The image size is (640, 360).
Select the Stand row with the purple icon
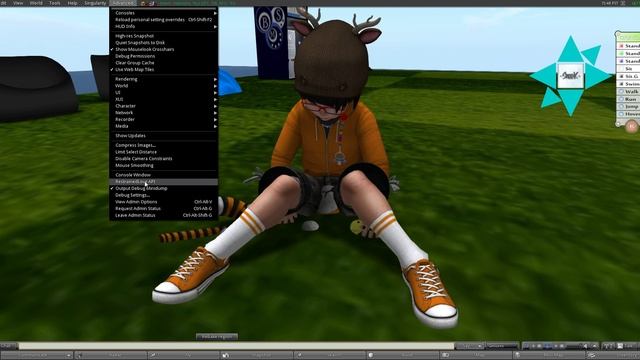coord(629,61)
